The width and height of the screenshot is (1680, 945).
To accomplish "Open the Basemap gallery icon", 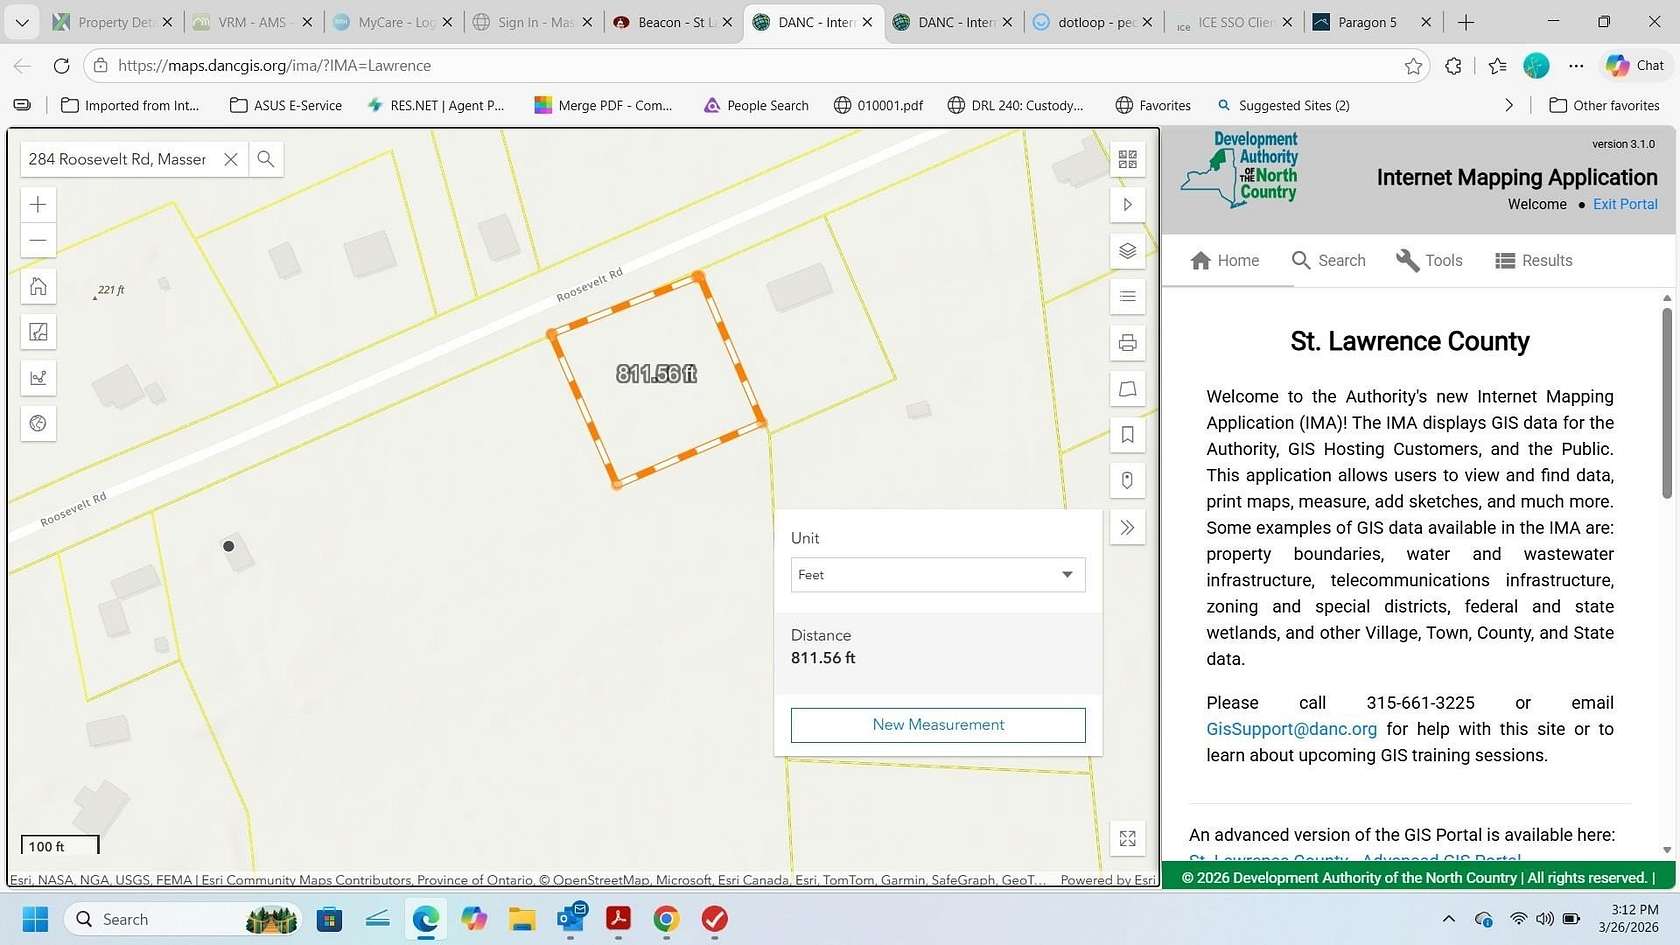I will pyautogui.click(x=1127, y=158).
